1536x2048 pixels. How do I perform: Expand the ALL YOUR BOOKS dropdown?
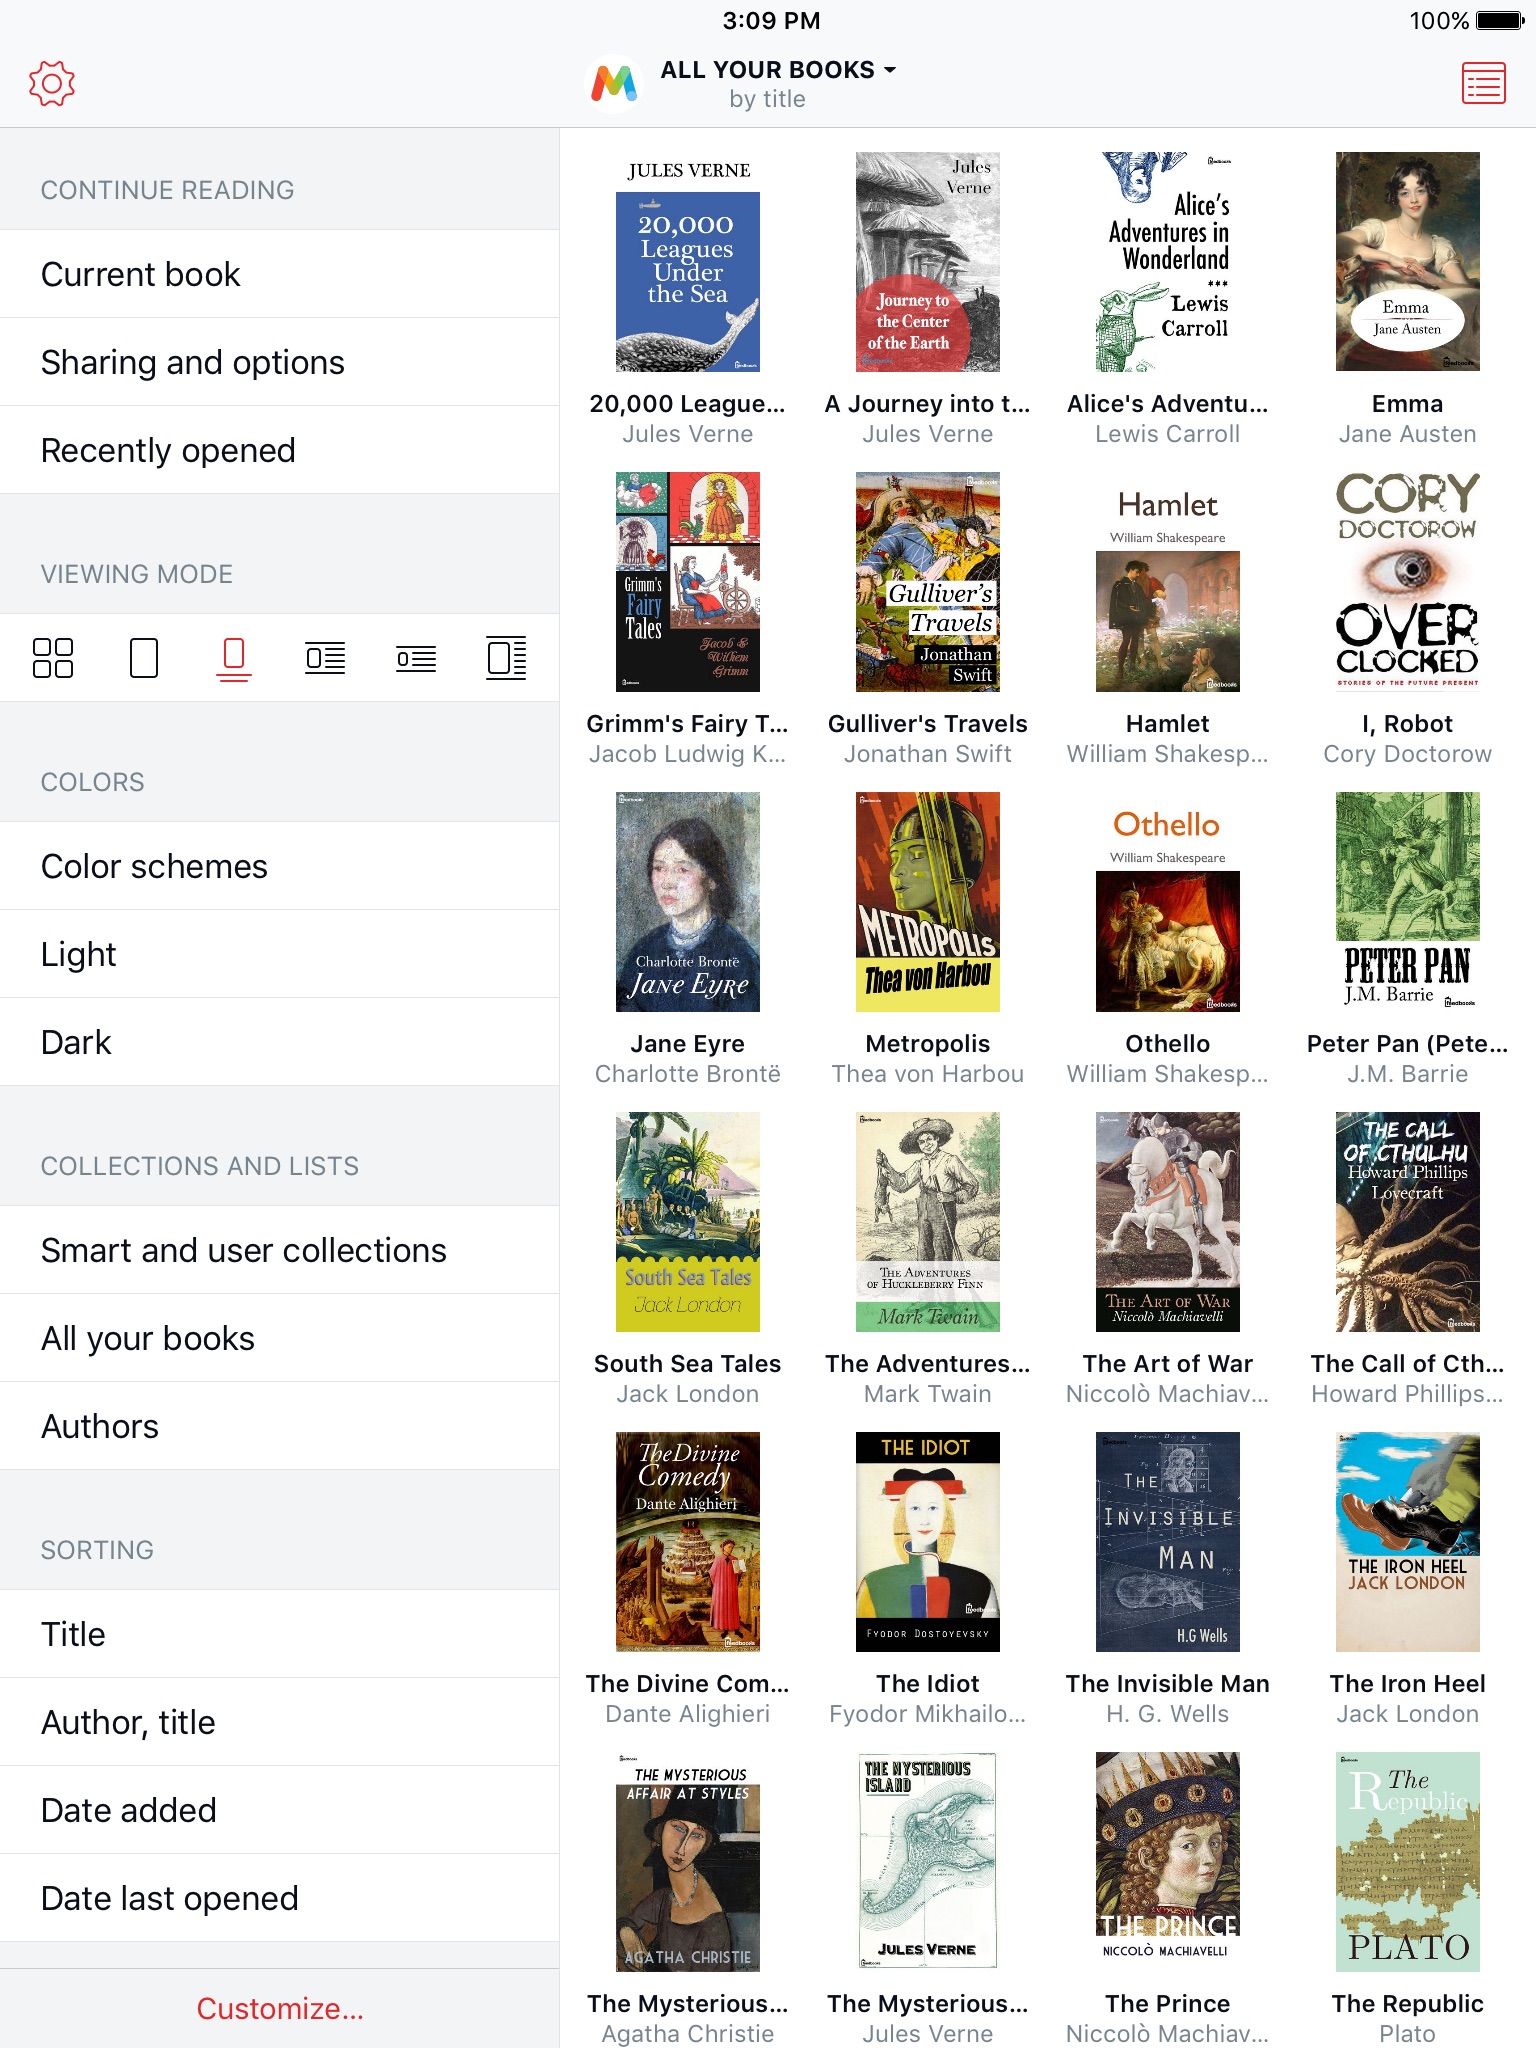click(778, 70)
